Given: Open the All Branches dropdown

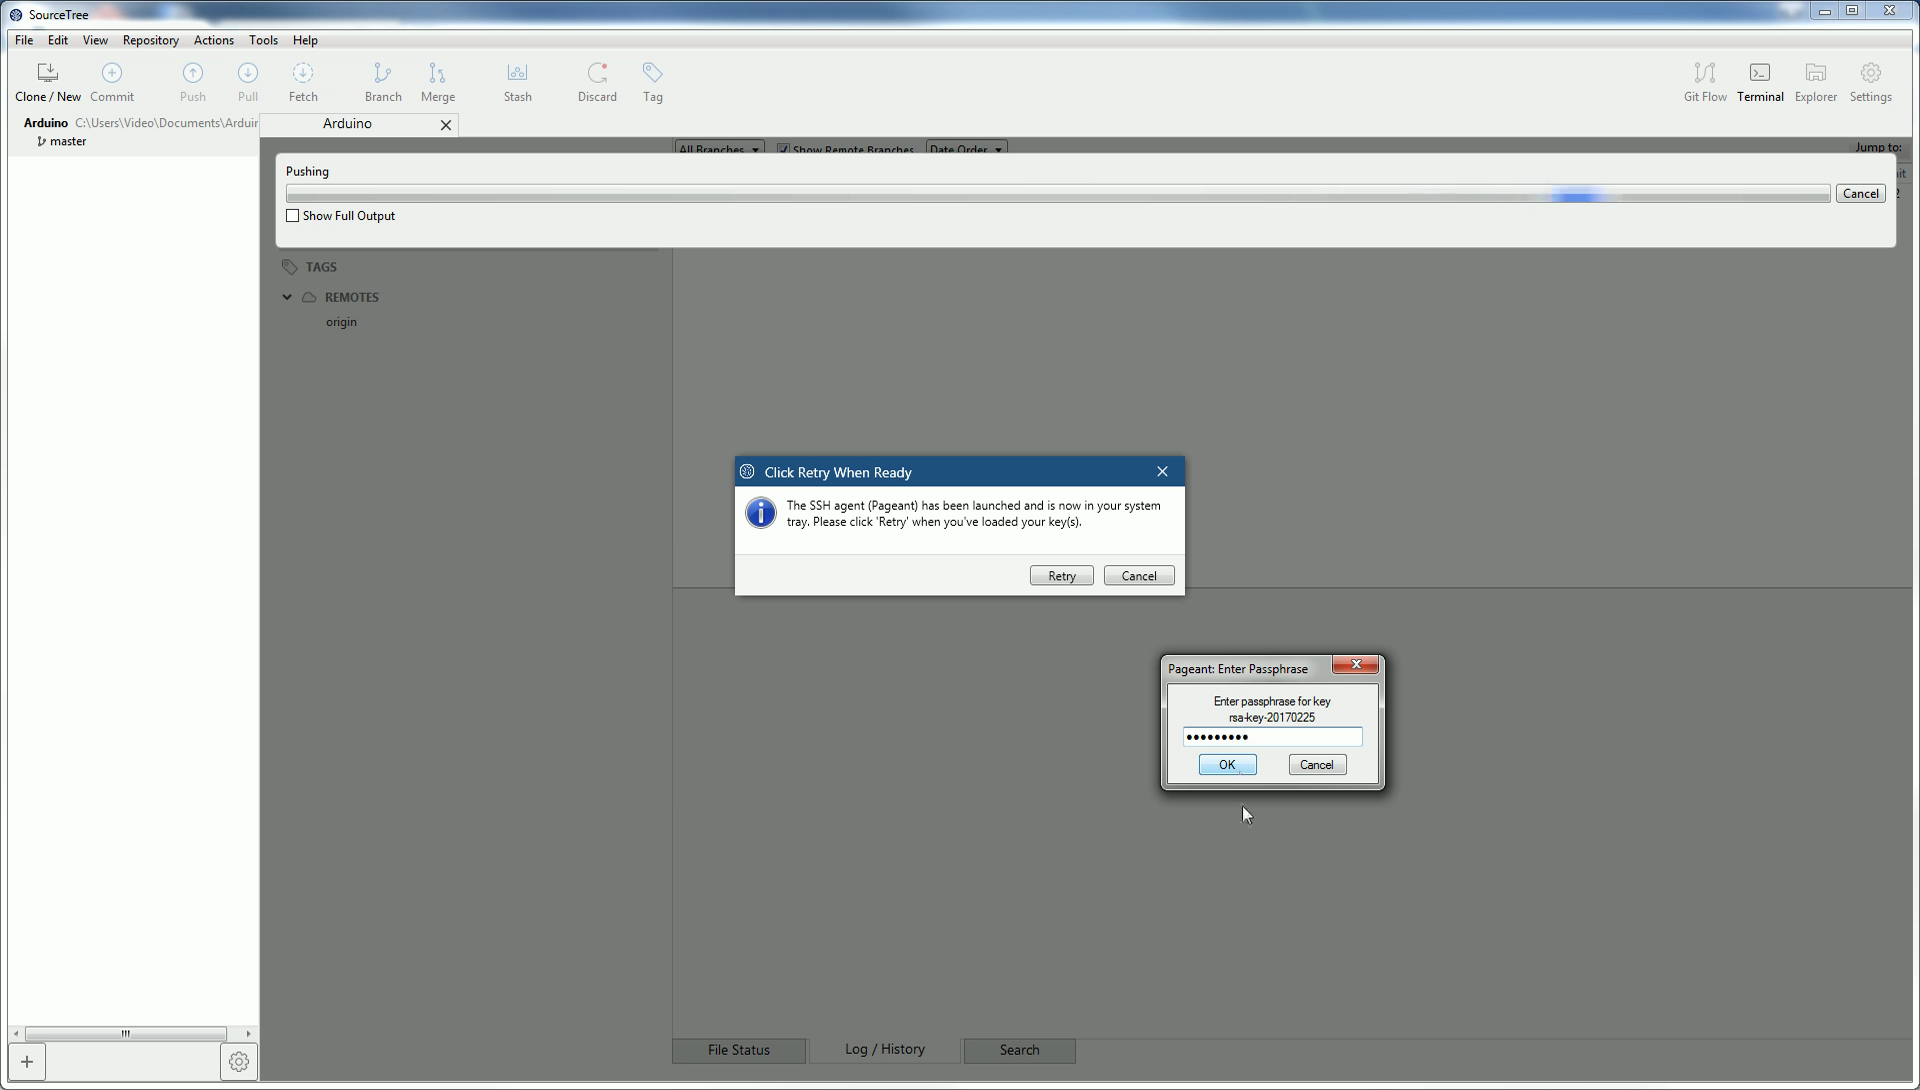Looking at the screenshot, I should [x=719, y=150].
